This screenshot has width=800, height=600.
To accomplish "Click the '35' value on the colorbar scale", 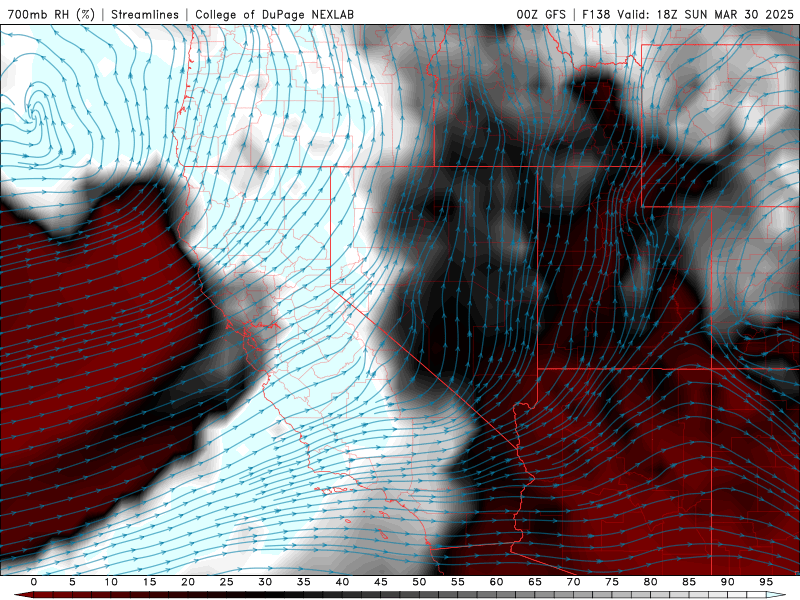I will tap(304, 582).
